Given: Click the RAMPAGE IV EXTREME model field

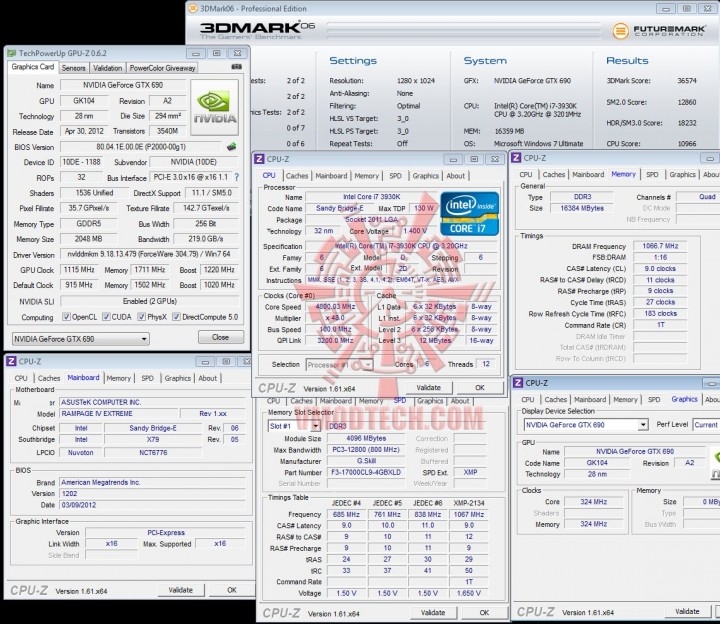Looking at the screenshot, I should [118, 414].
